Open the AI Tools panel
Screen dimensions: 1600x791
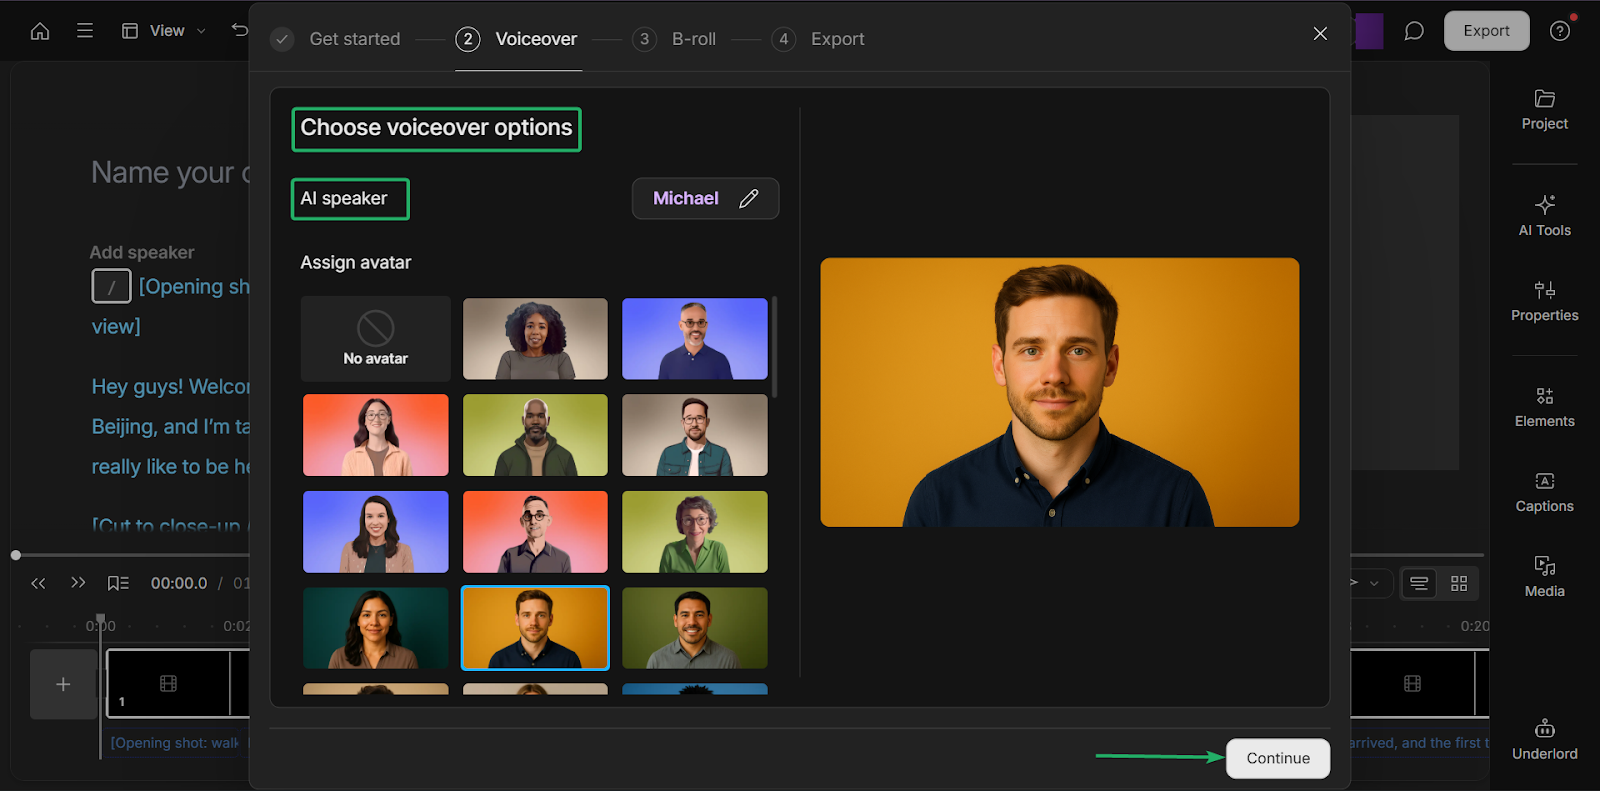(x=1544, y=216)
